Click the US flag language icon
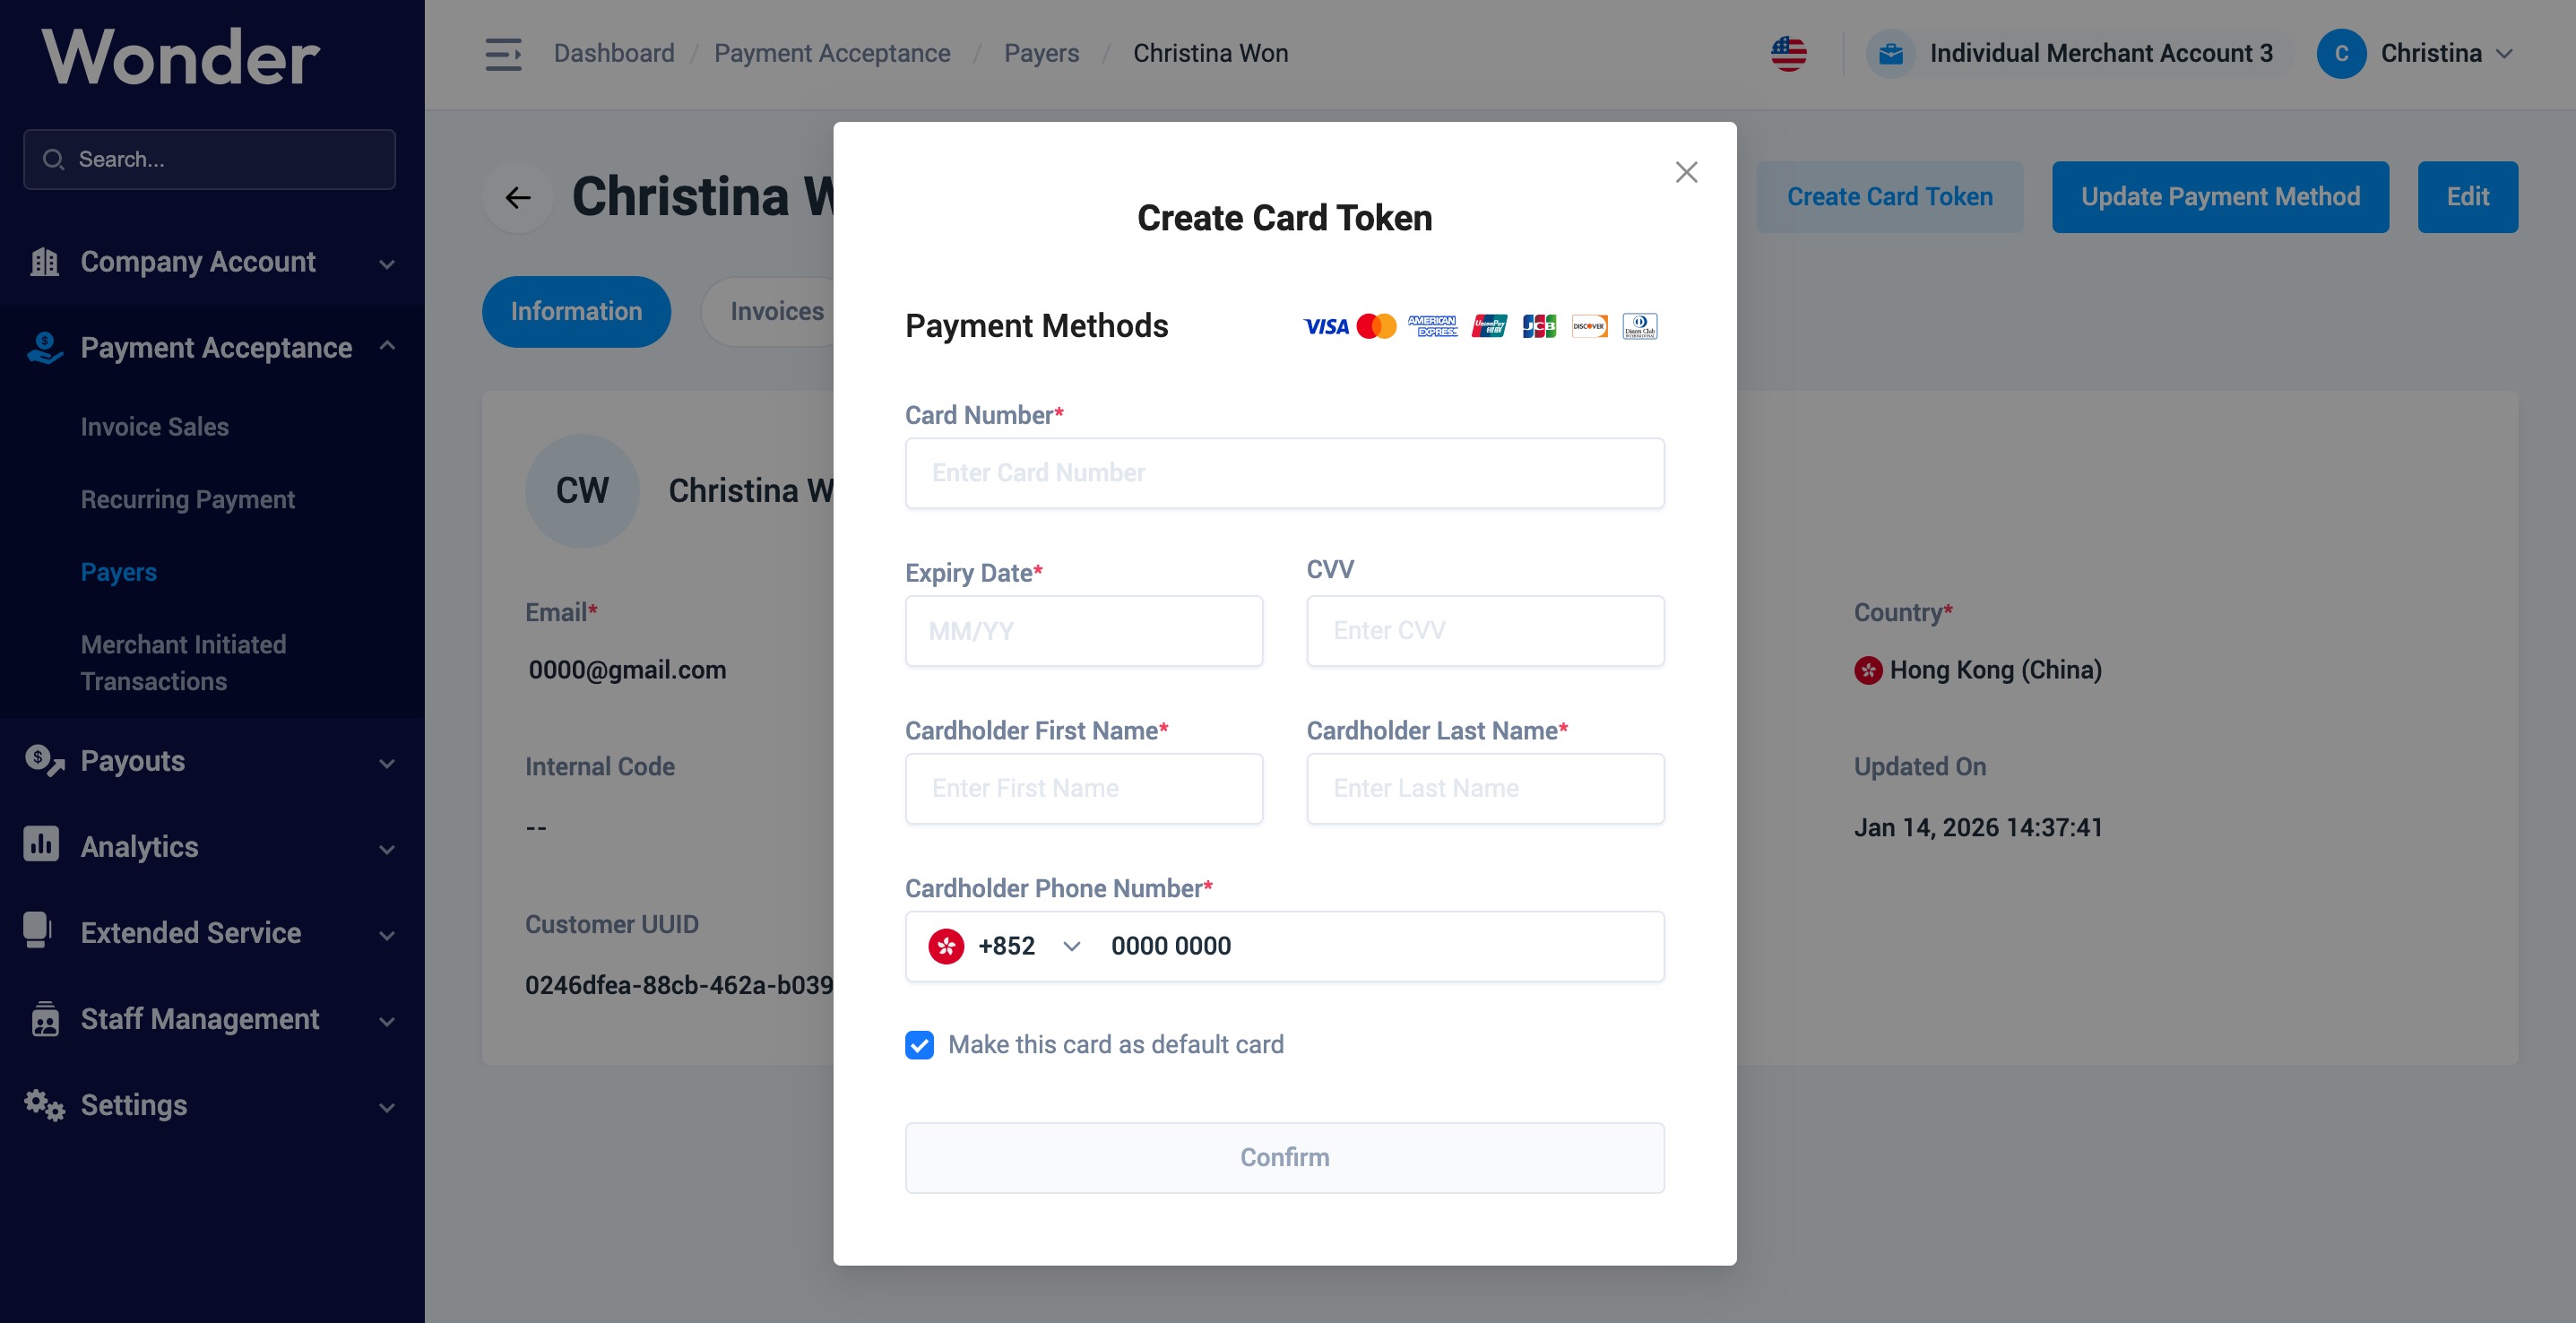Viewport: 2576px width, 1323px height. (1788, 53)
